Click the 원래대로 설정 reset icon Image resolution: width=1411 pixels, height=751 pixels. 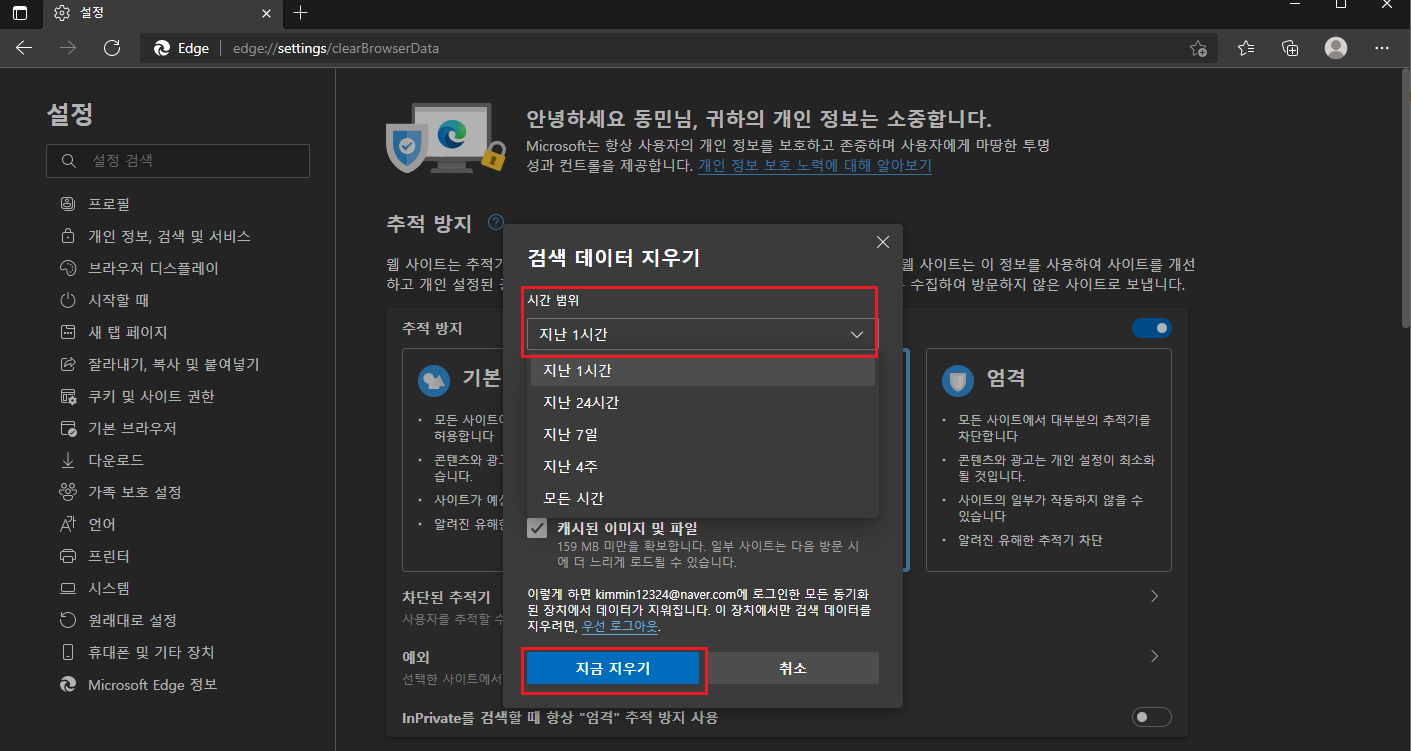point(68,620)
